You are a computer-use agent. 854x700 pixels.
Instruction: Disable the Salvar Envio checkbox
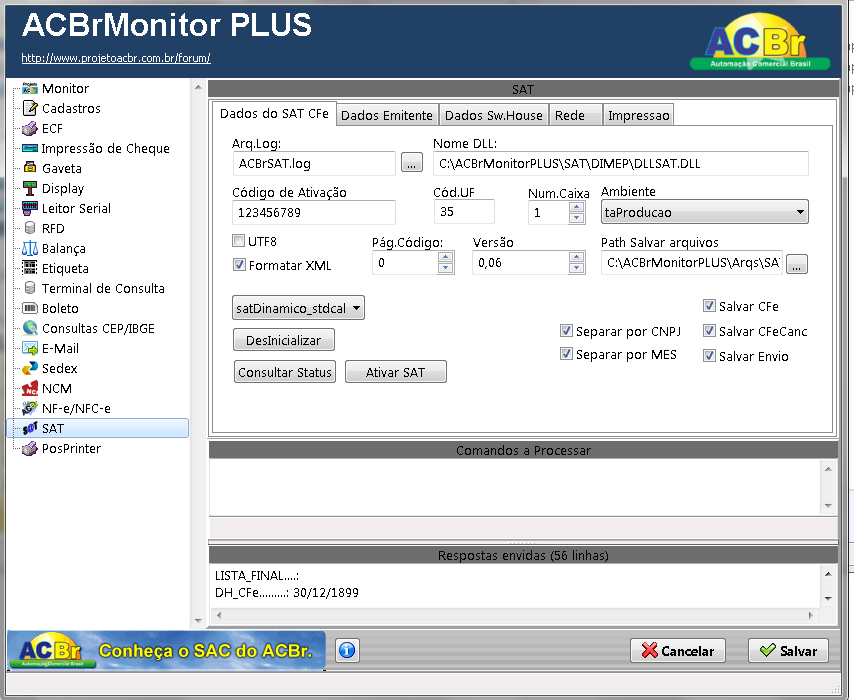709,356
